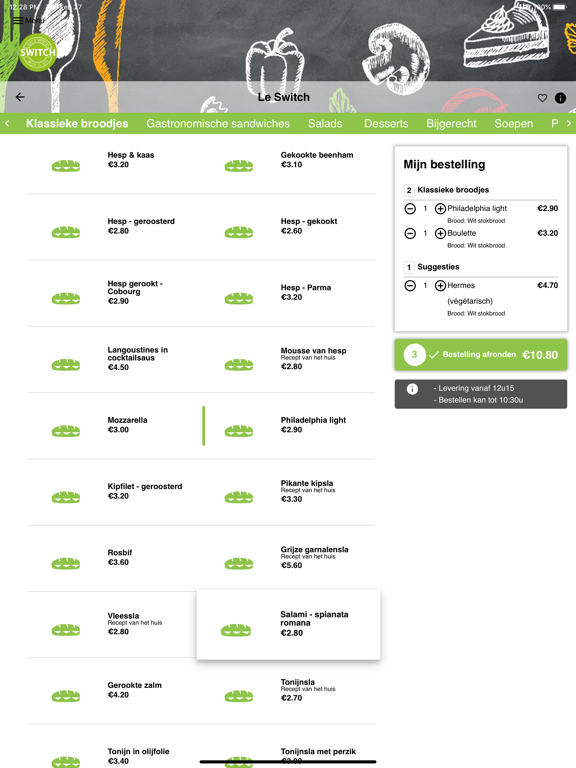The width and height of the screenshot is (576, 768).
Task: Click Bestelling afronden checkout button
Action: (481, 355)
